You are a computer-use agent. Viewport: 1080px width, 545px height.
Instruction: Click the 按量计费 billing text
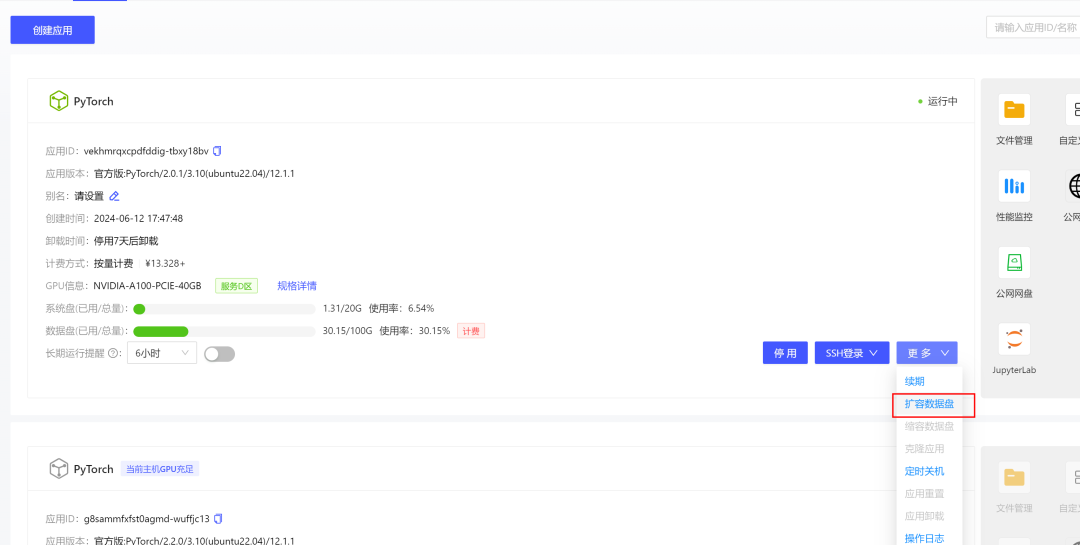(x=114, y=263)
